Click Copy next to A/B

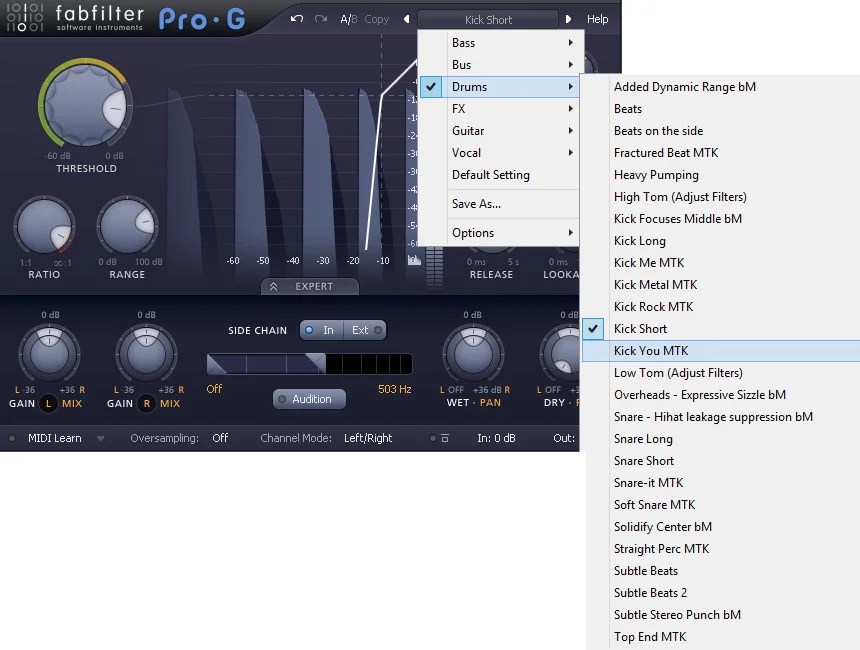(x=377, y=18)
